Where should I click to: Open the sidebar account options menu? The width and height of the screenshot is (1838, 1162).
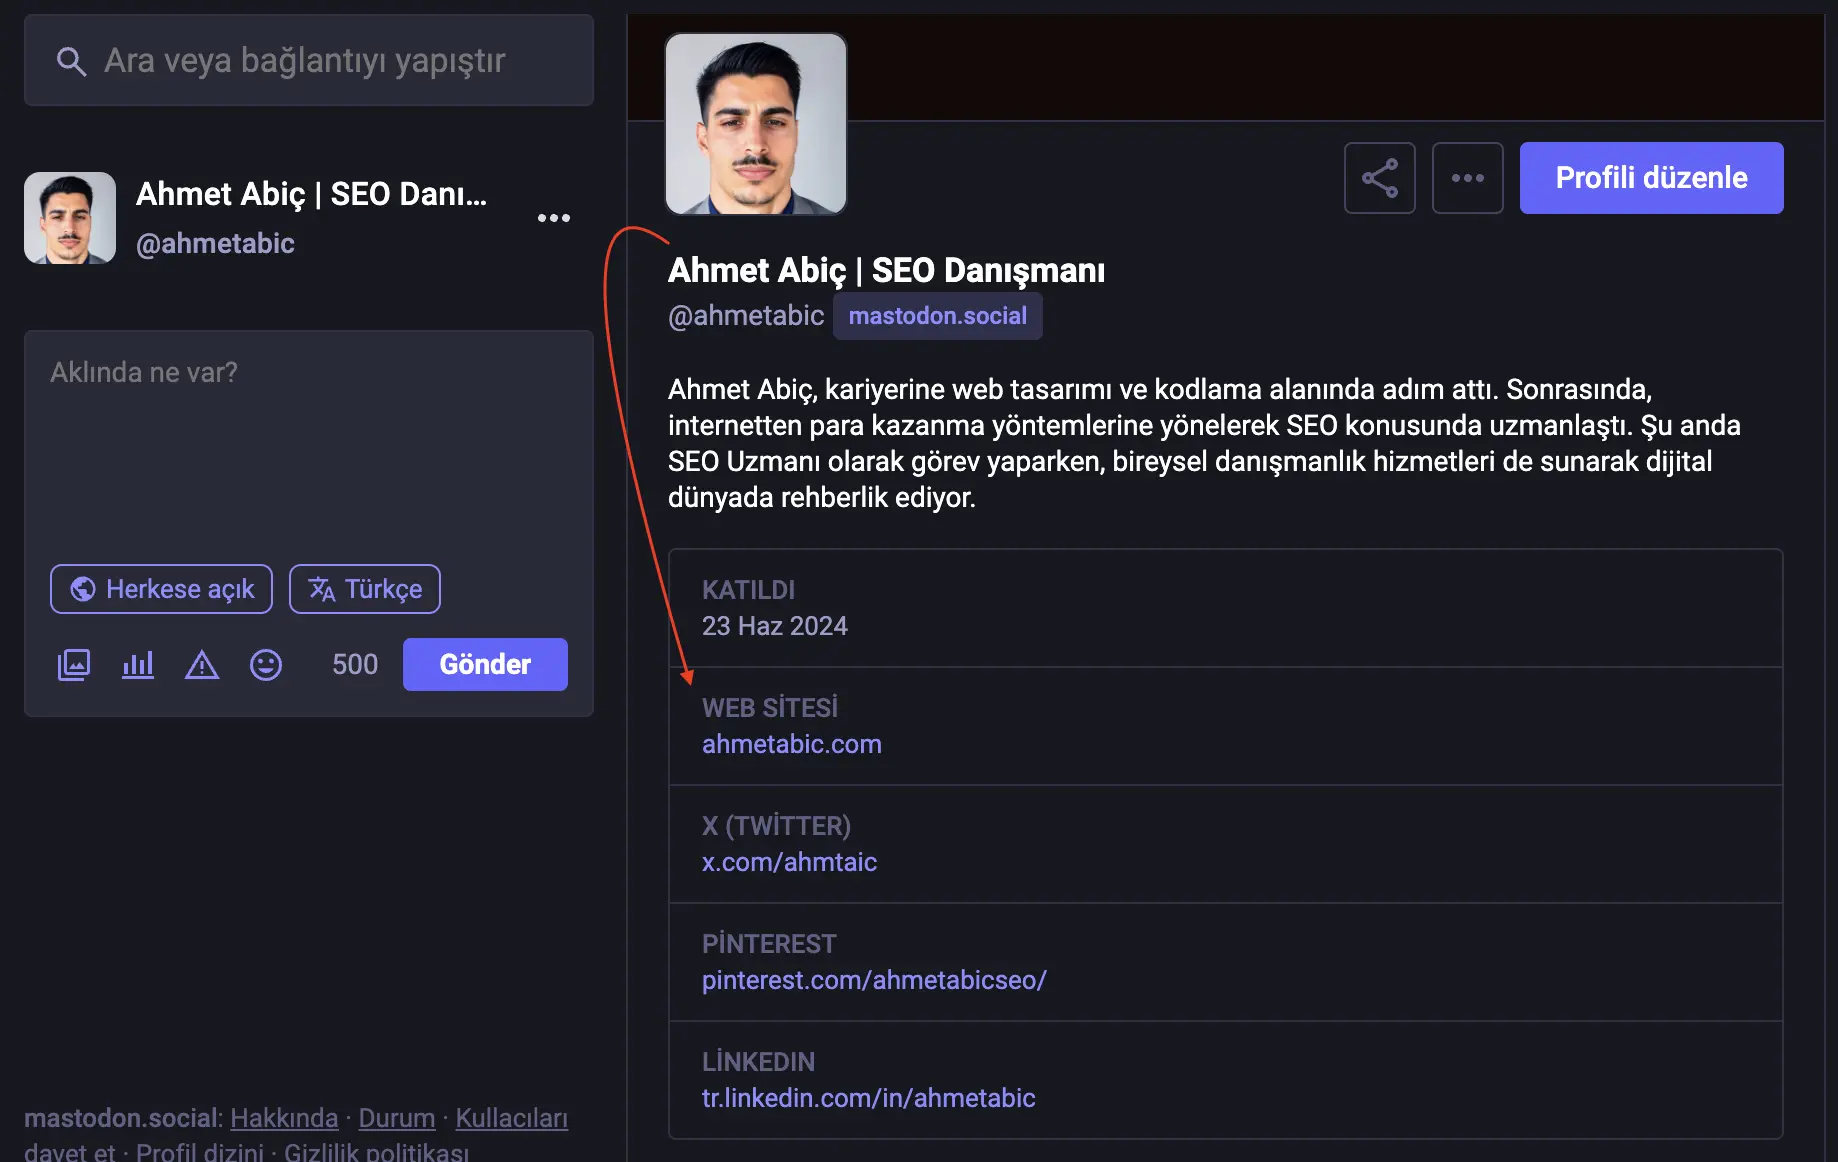click(553, 218)
